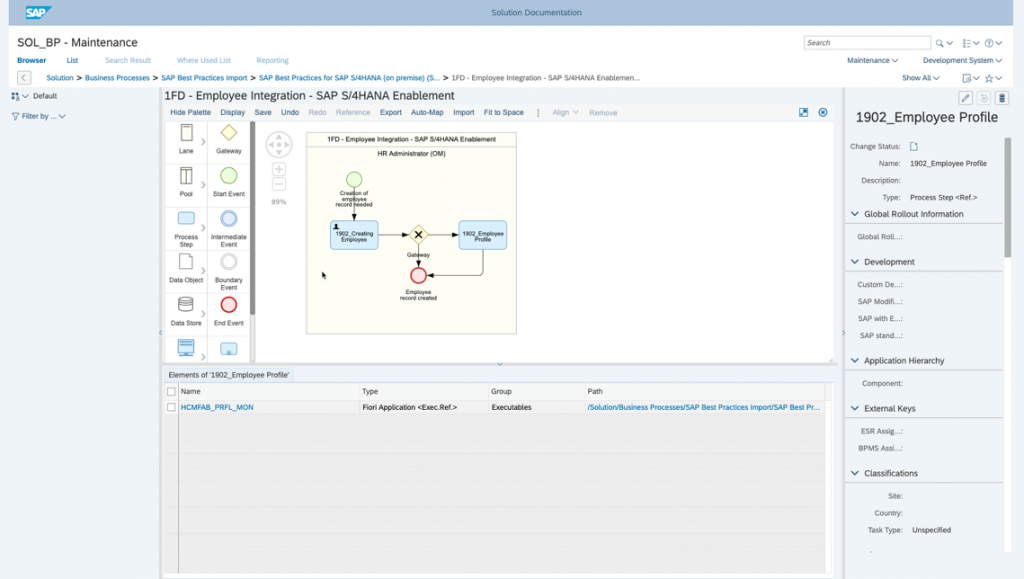Open the Maintenance dropdown
This screenshot has width=1024, height=579.
tap(872, 60)
